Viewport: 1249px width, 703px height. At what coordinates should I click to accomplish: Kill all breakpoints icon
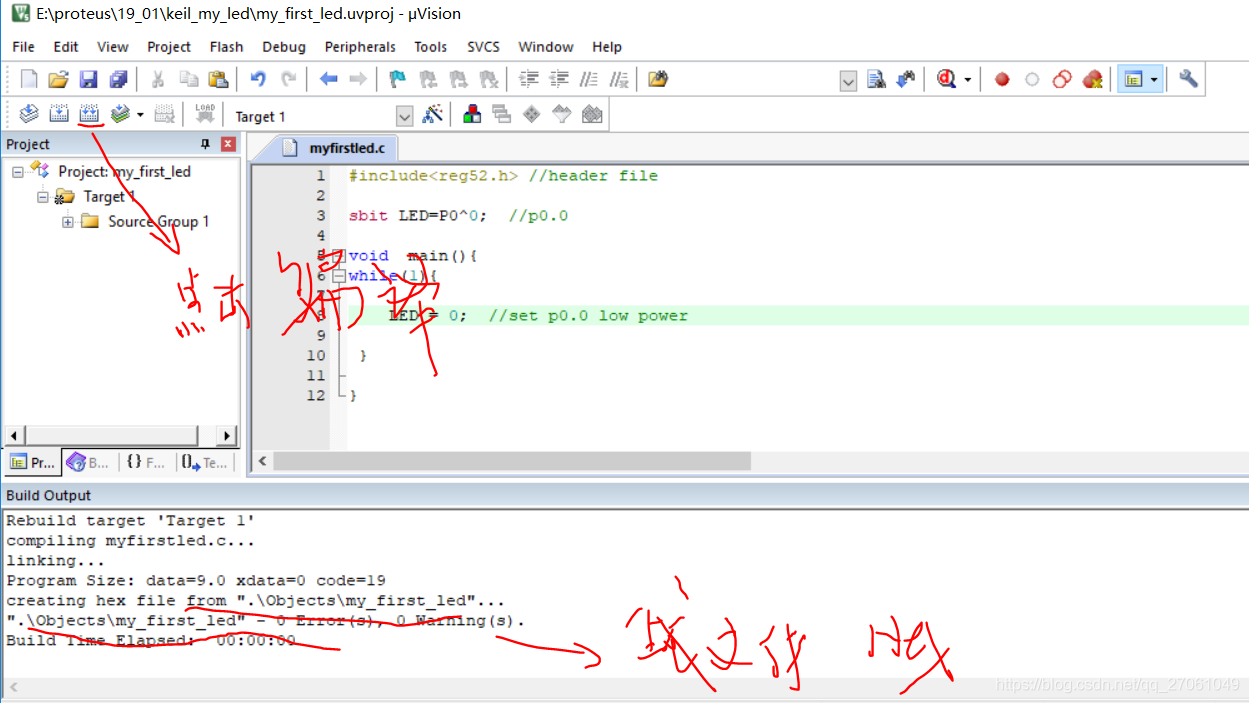click(x=1092, y=79)
